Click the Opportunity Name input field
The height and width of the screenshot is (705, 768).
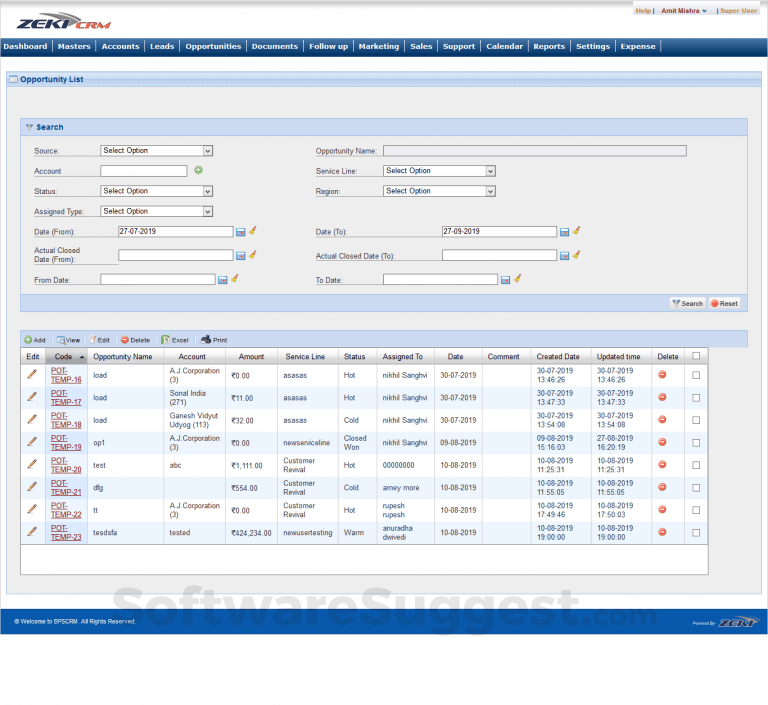click(535, 151)
